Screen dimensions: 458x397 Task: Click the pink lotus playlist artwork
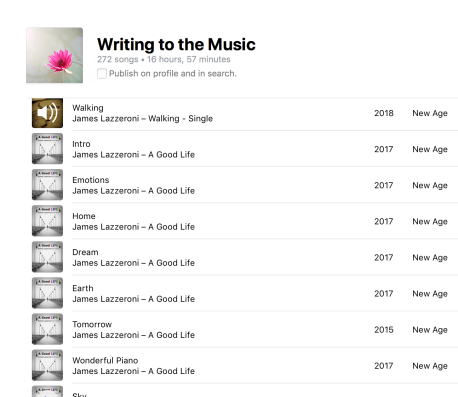[55, 55]
